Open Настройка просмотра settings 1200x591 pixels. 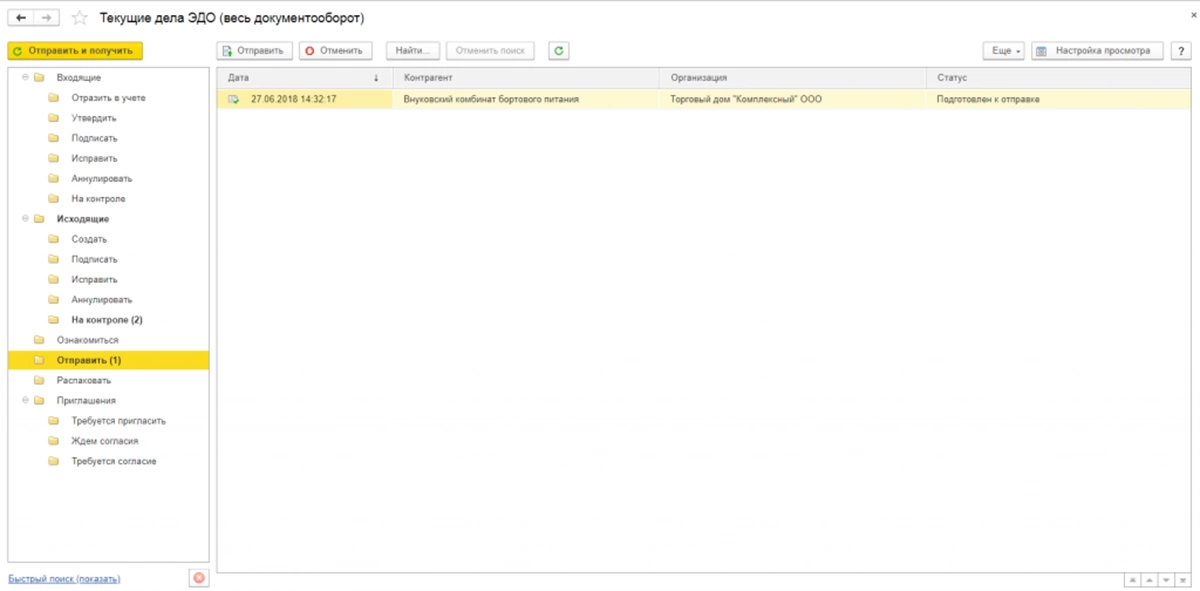[1097, 50]
